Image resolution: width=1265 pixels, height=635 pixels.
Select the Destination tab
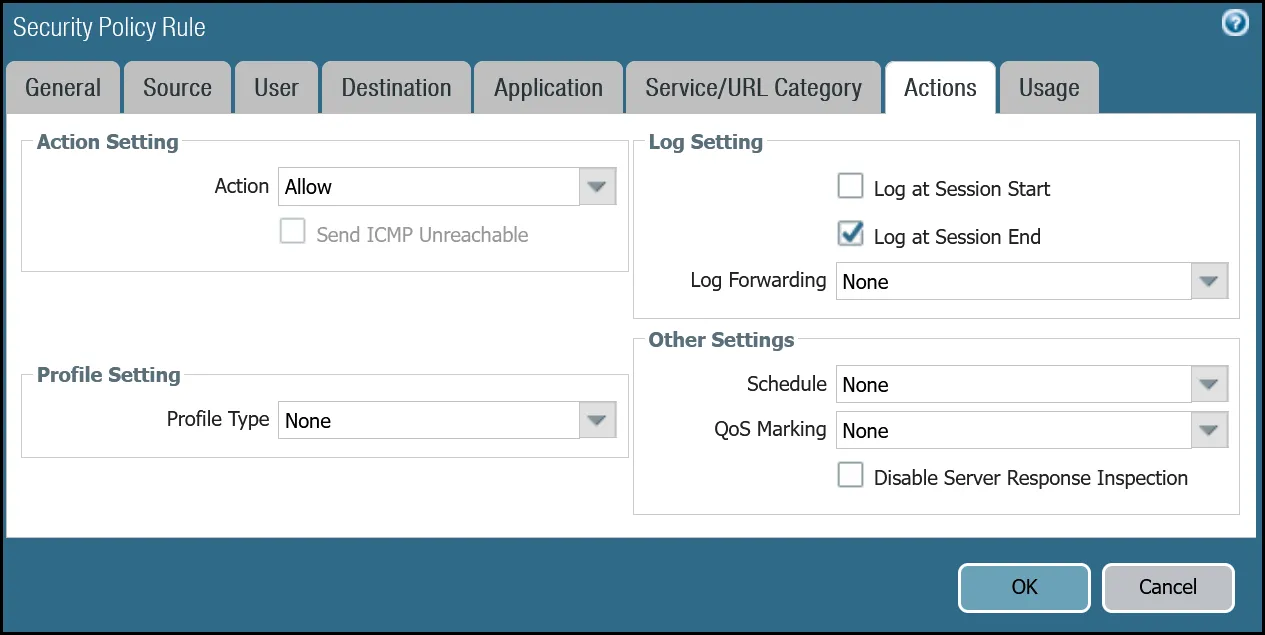pos(396,87)
